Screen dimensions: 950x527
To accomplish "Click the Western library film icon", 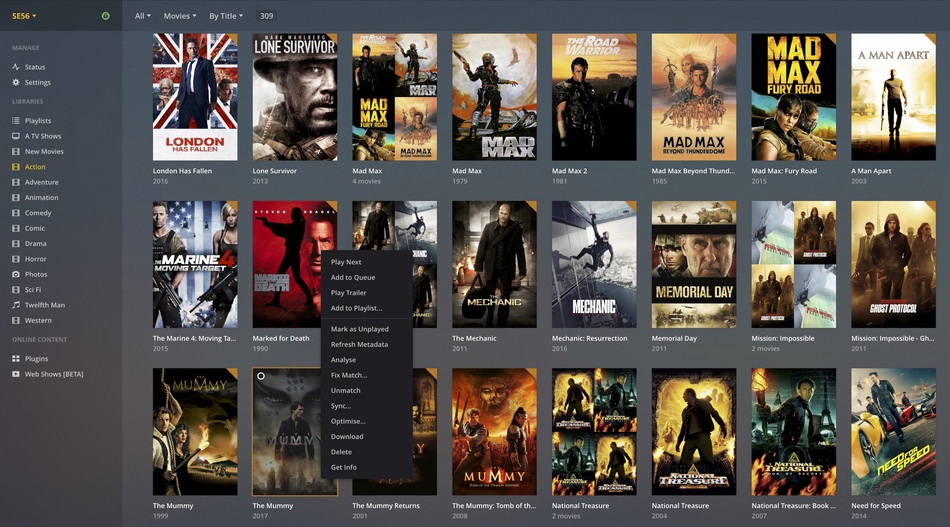I will pos(16,320).
